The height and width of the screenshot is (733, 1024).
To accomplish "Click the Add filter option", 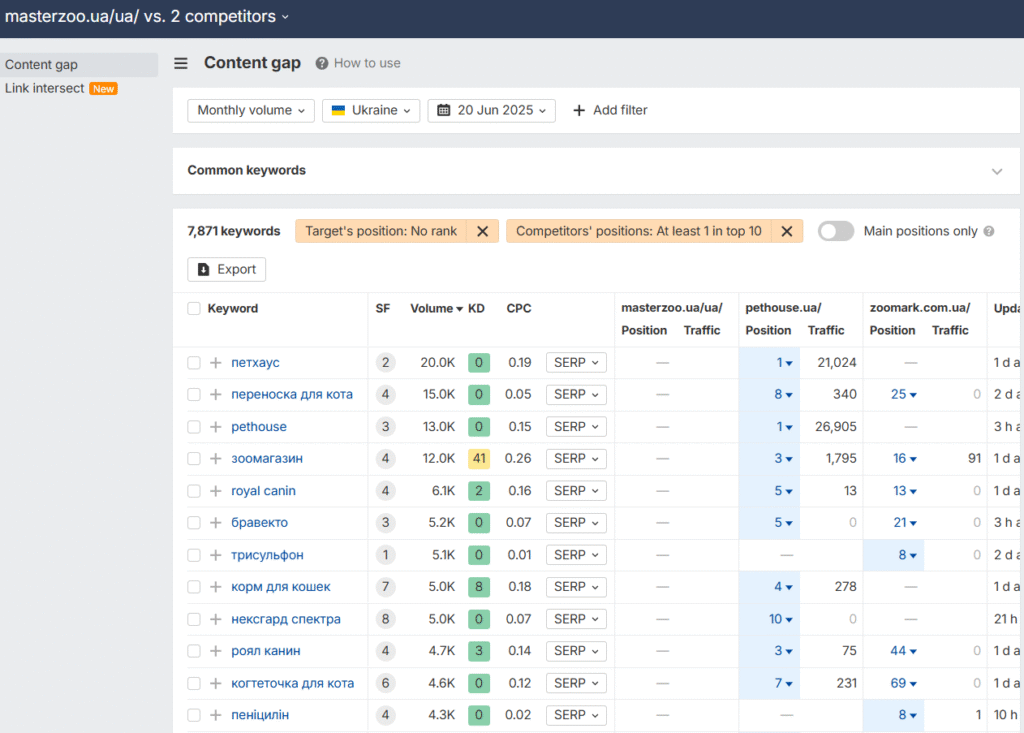I will click(610, 110).
